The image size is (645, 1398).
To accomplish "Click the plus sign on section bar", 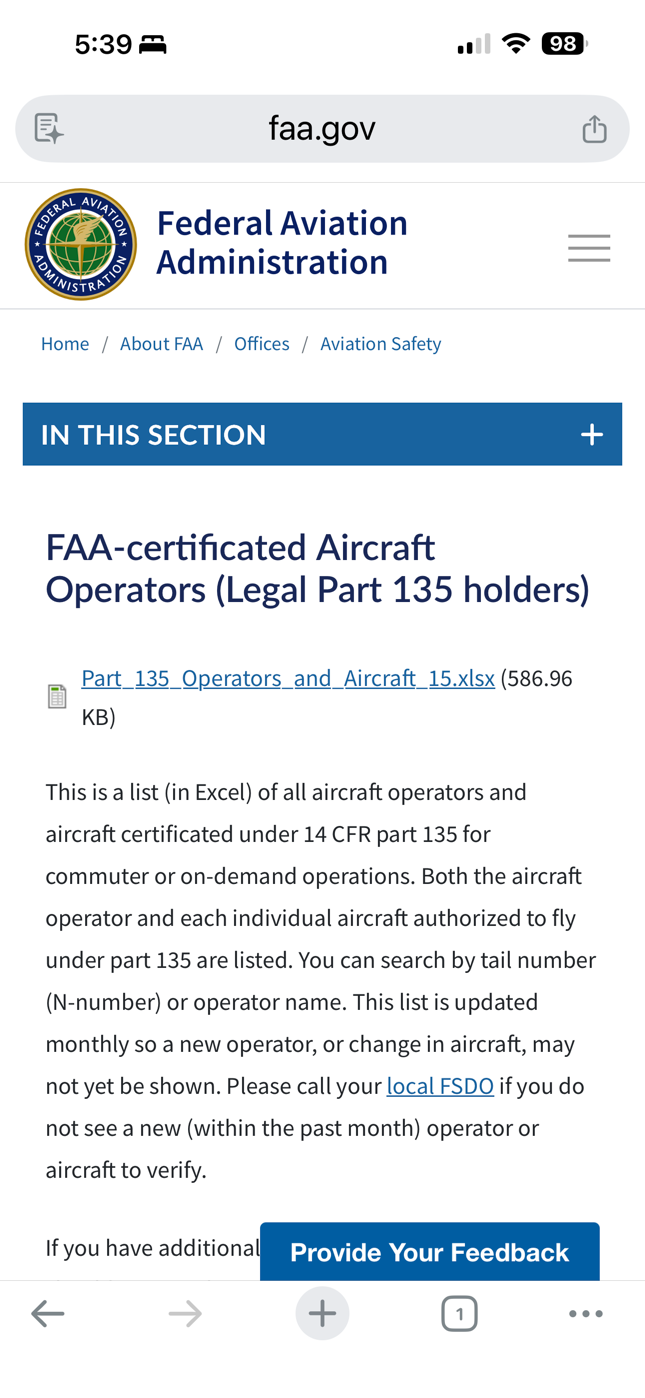I will point(592,434).
